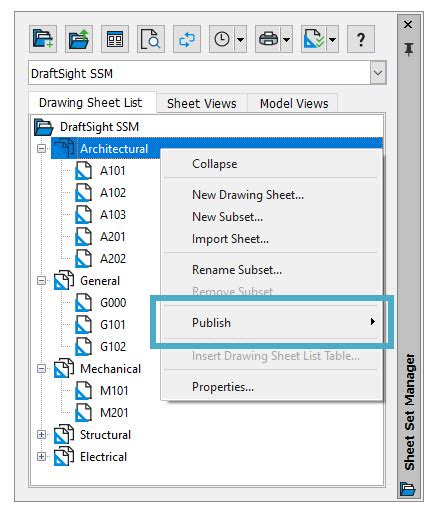Click the New Sheet Set toolbar icon
The height and width of the screenshot is (512, 436).
click(x=43, y=39)
